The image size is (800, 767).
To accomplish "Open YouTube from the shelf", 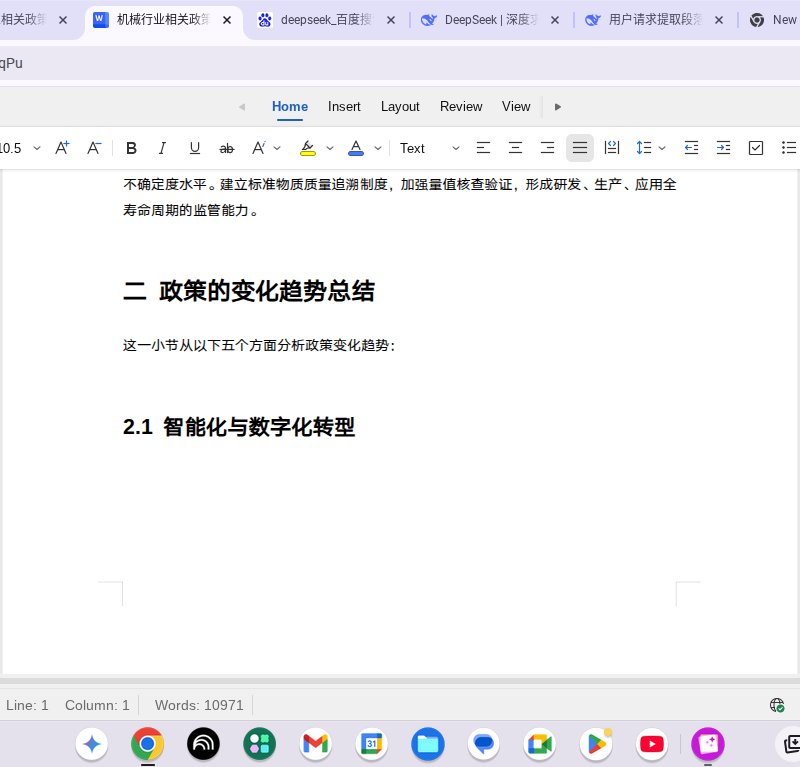I will click(652, 744).
